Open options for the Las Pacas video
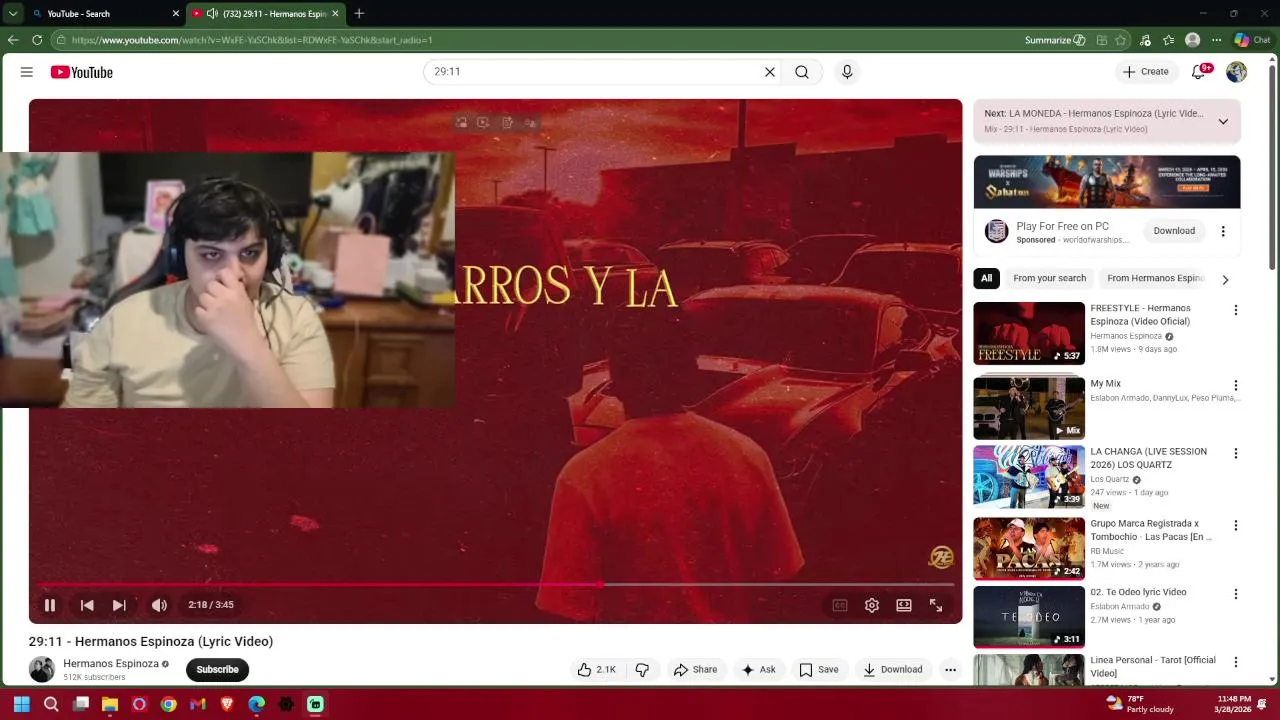1280x720 pixels. [x=1236, y=525]
